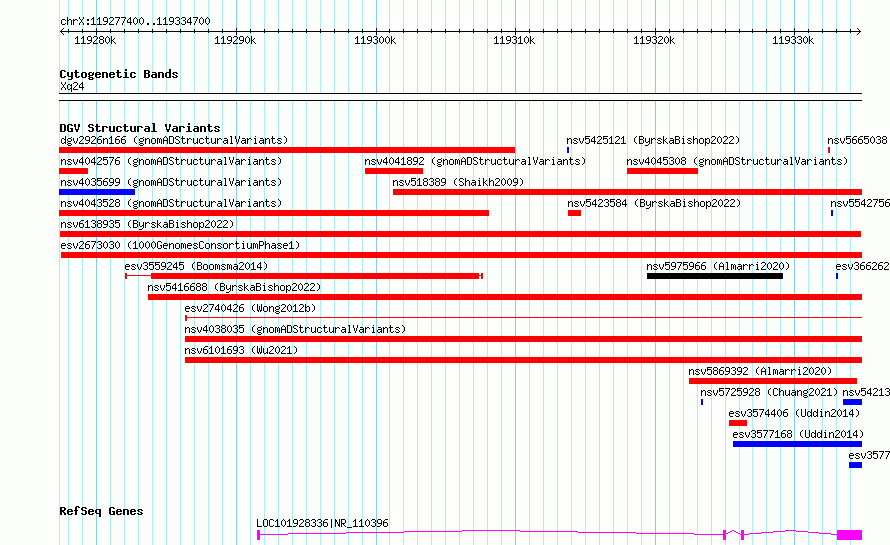Click the esv2673030 (1000GenomesConsortiumPhase1) label
890x545 pixels.
click(180, 245)
